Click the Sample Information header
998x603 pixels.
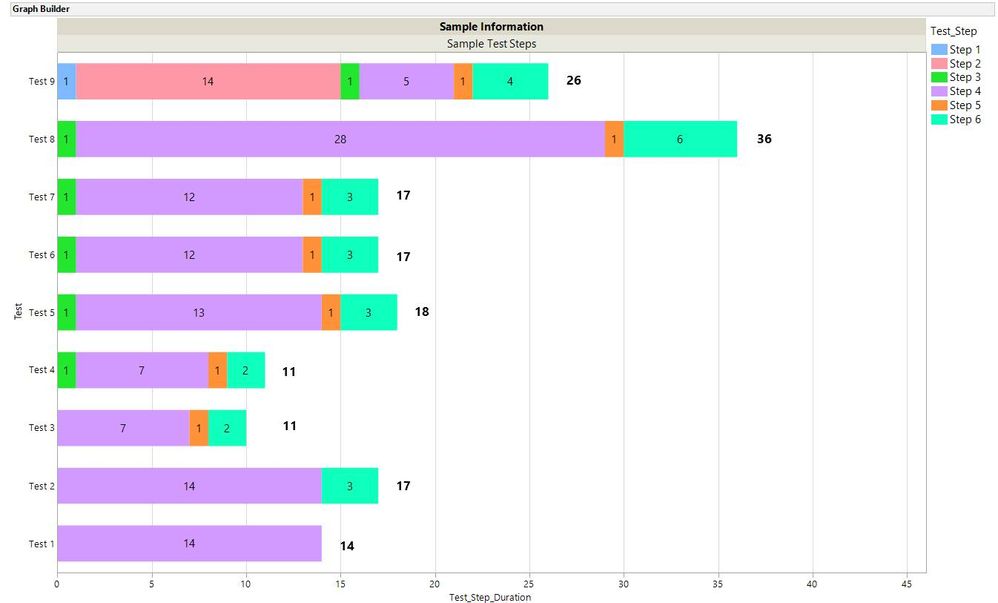491,27
